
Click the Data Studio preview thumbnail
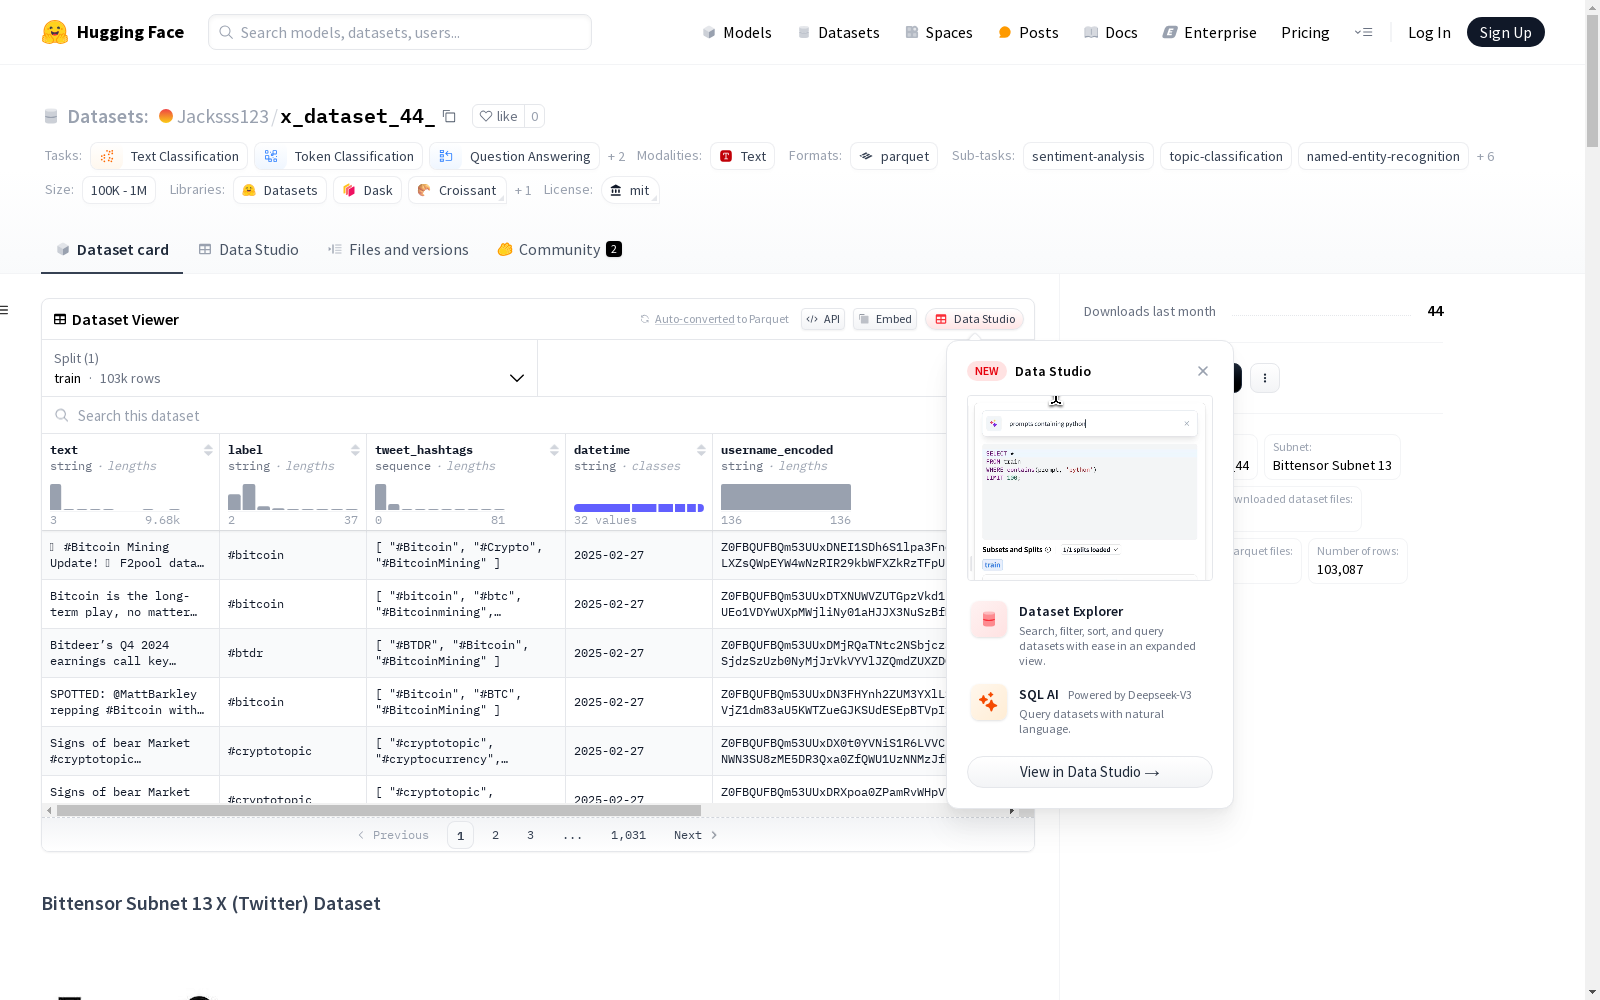tap(1090, 488)
